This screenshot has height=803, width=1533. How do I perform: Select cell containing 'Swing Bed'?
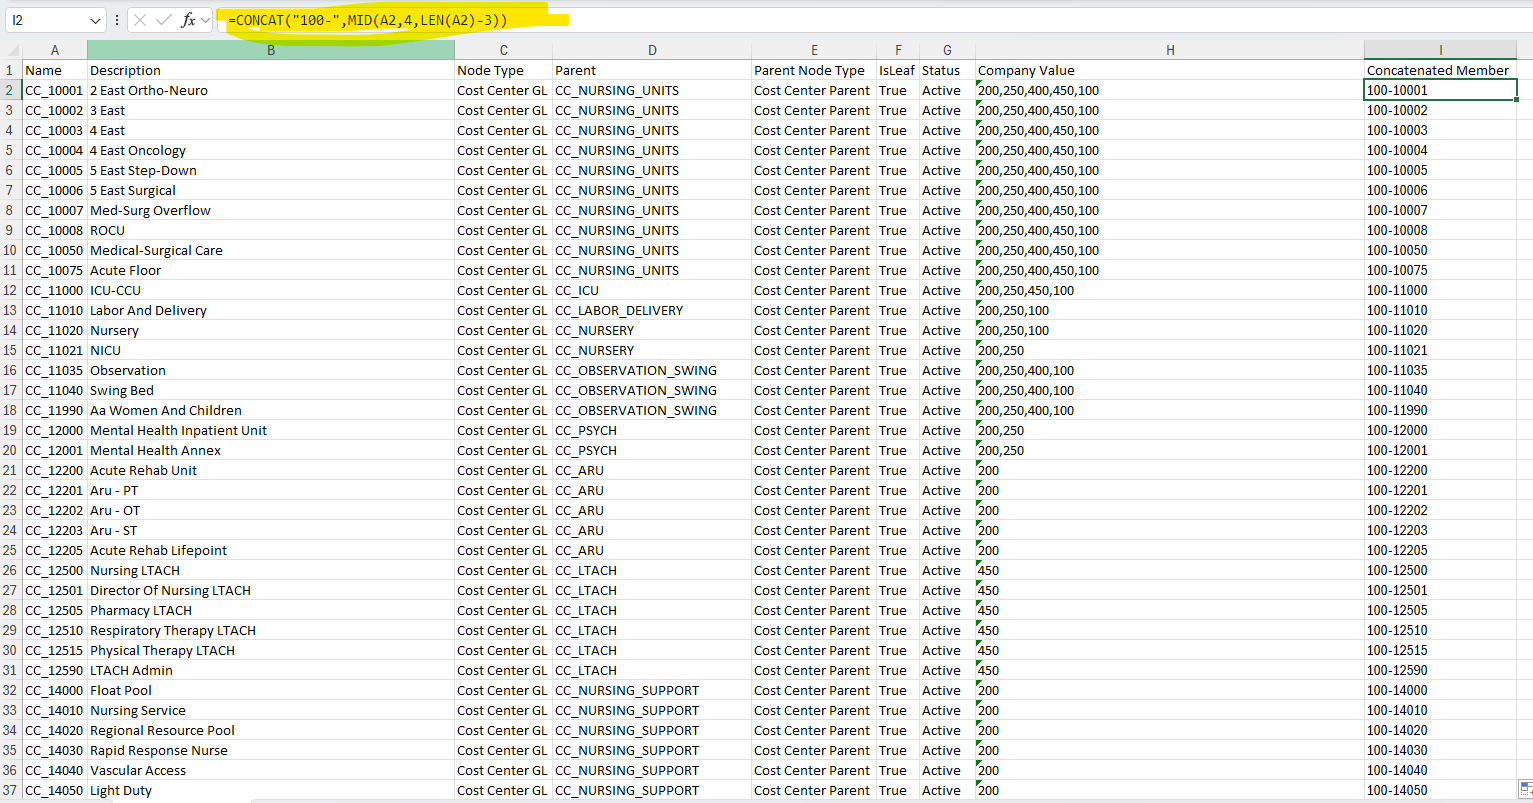pos(270,390)
